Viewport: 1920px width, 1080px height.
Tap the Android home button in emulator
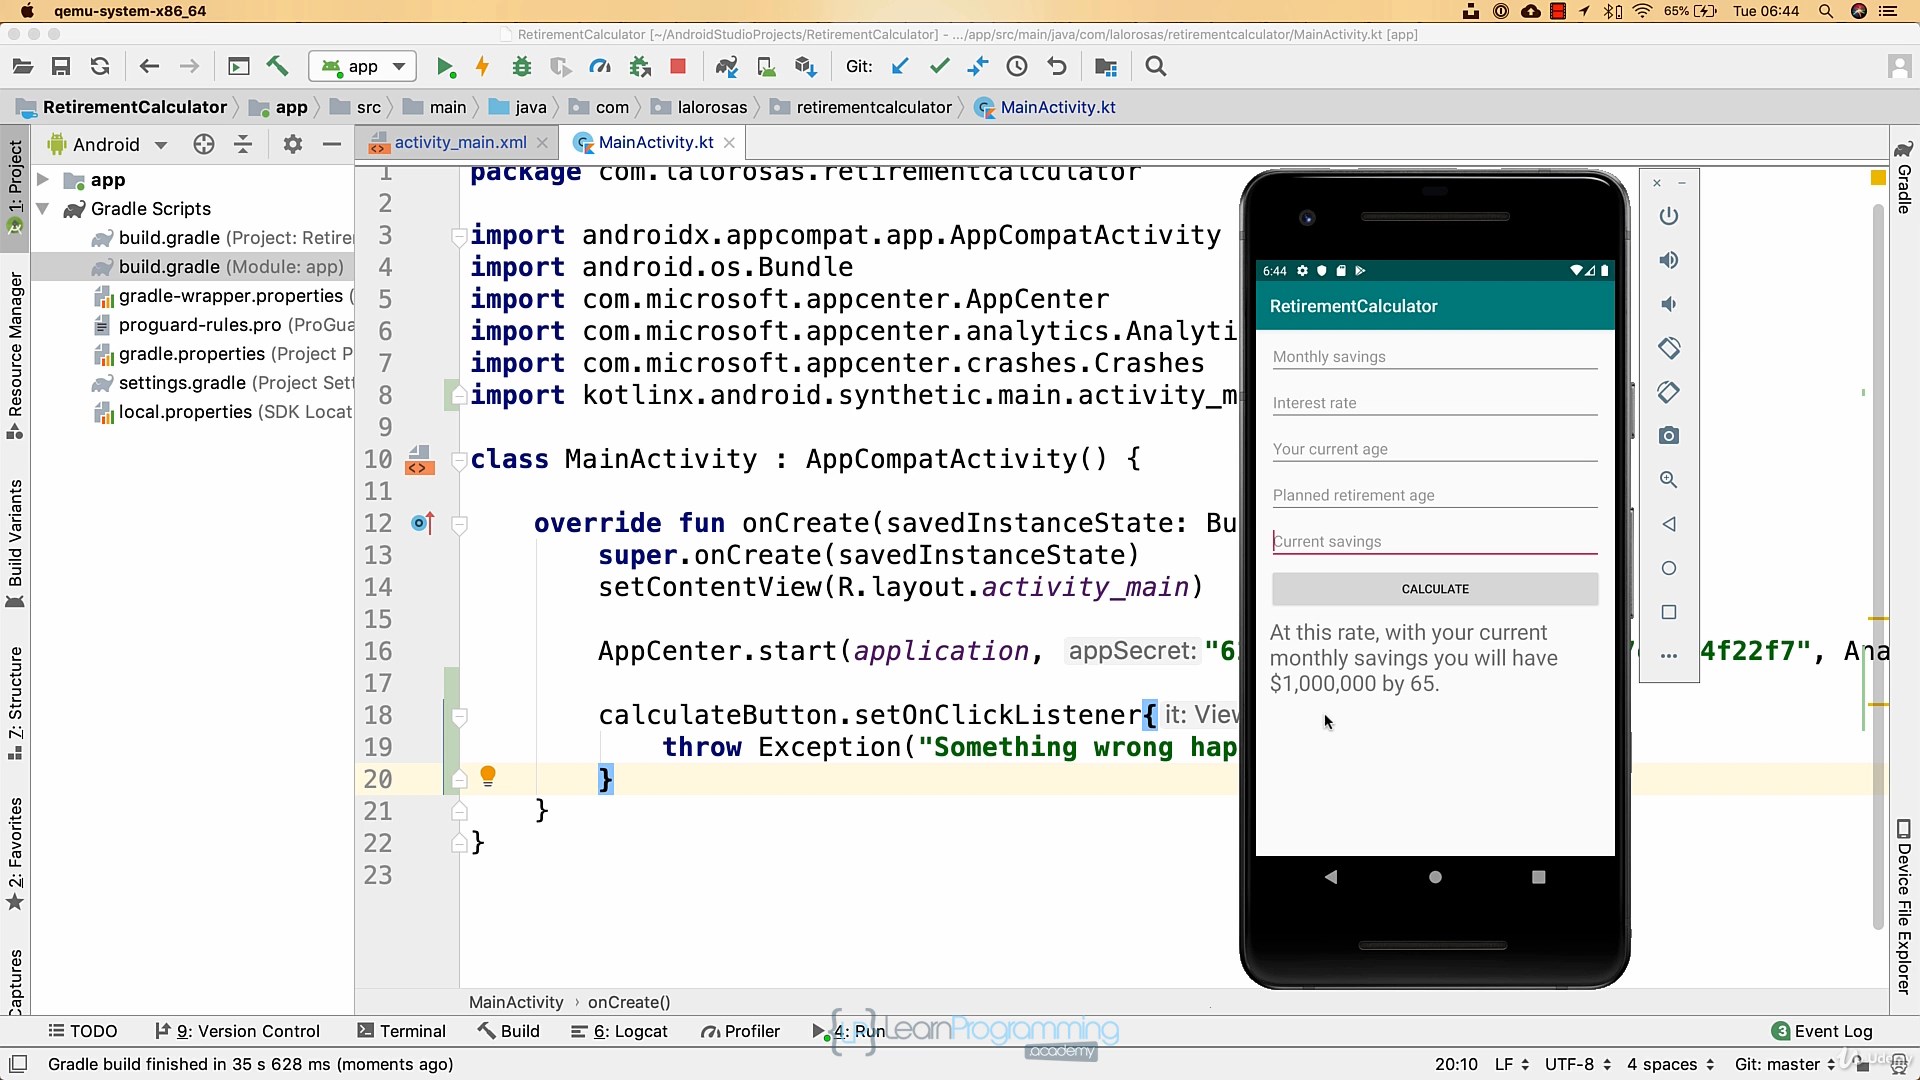pos(1435,877)
